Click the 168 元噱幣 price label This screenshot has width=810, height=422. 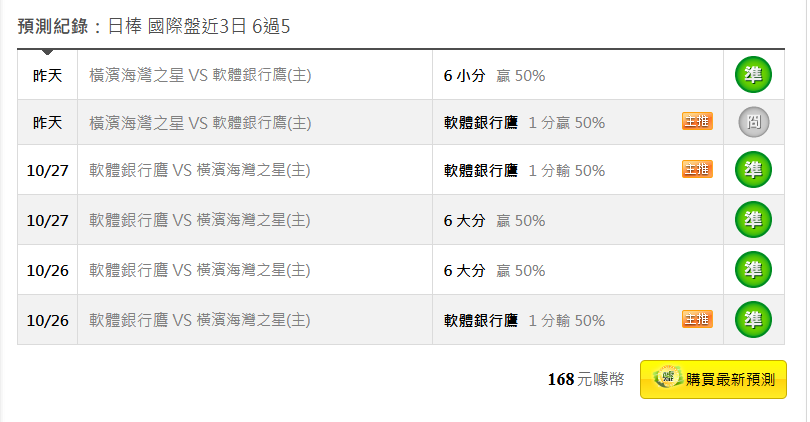586,380
